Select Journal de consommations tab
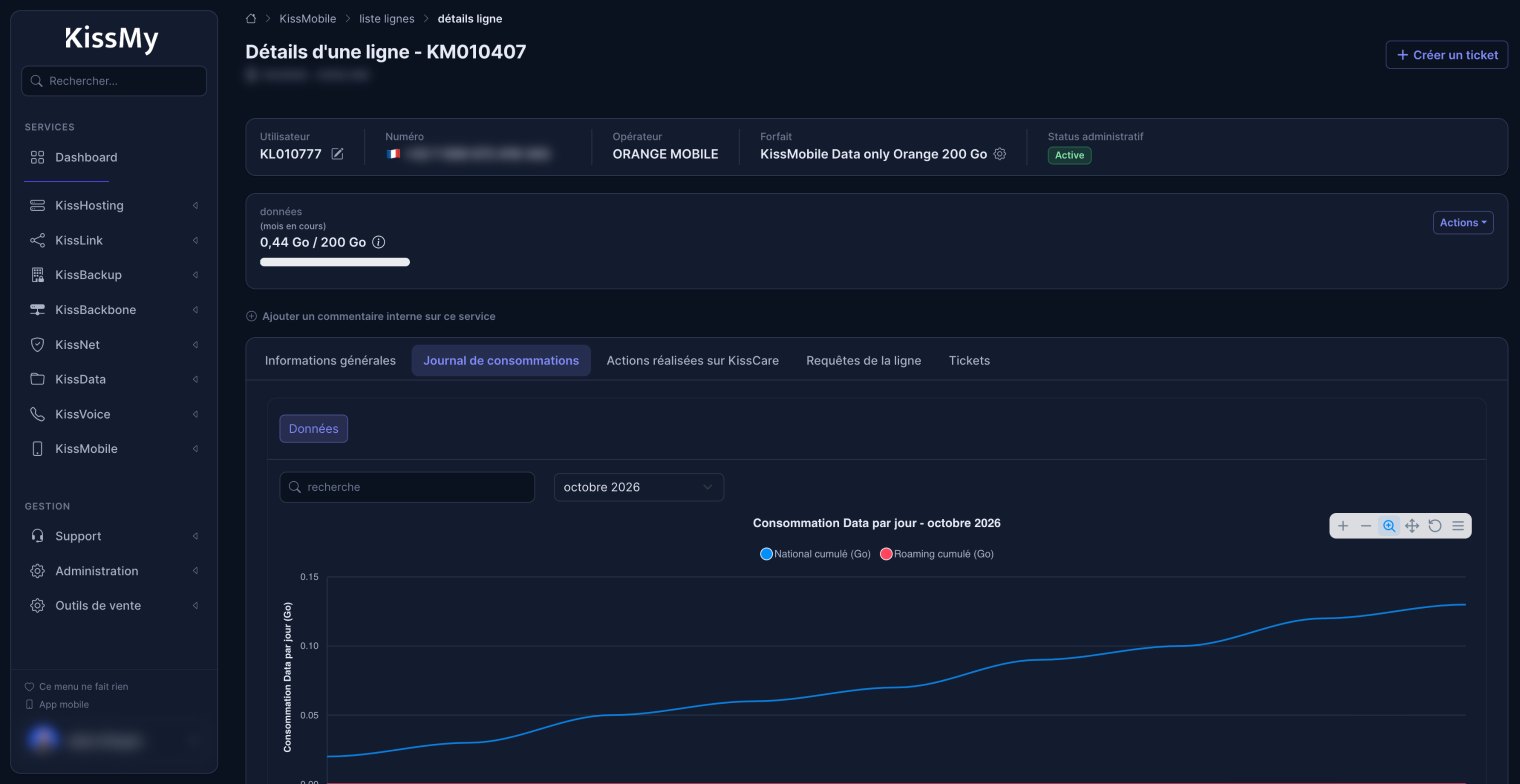Image resolution: width=1520 pixels, height=784 pixels. coord(501,360)
